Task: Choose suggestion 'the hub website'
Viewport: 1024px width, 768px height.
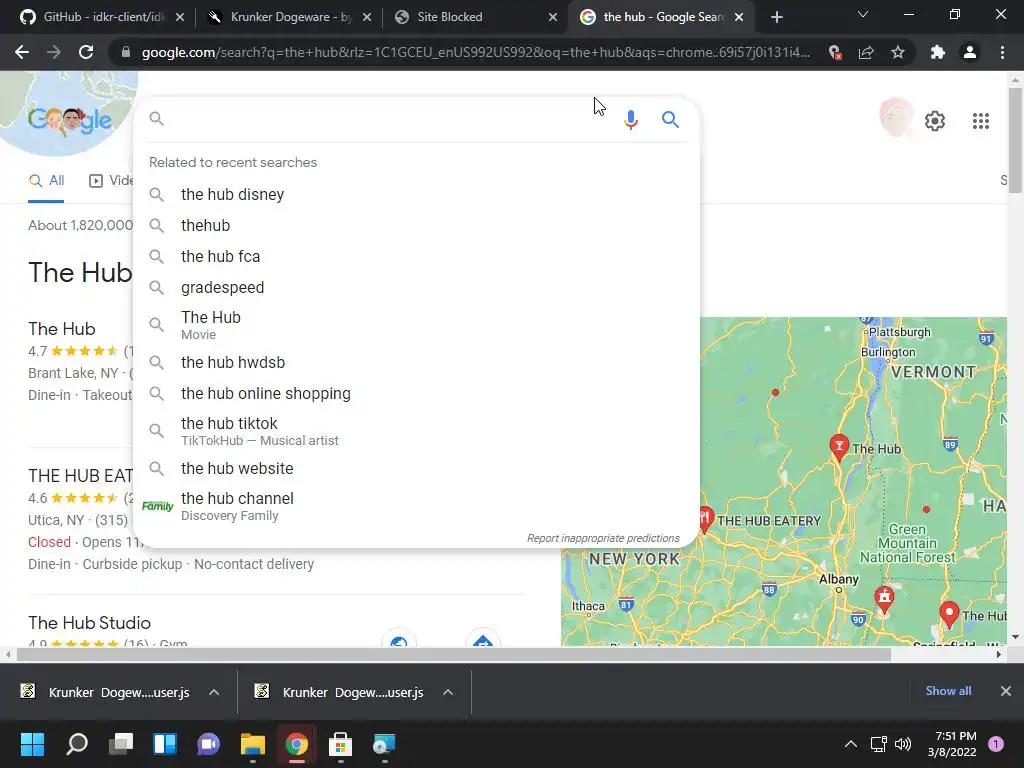Action: pos(416,469)
